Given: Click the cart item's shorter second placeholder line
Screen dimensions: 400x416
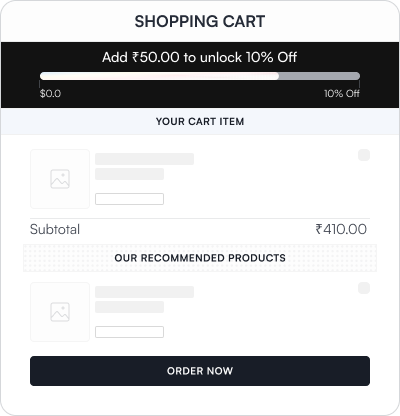Looking at the screenshot, I should click(129, 174).
